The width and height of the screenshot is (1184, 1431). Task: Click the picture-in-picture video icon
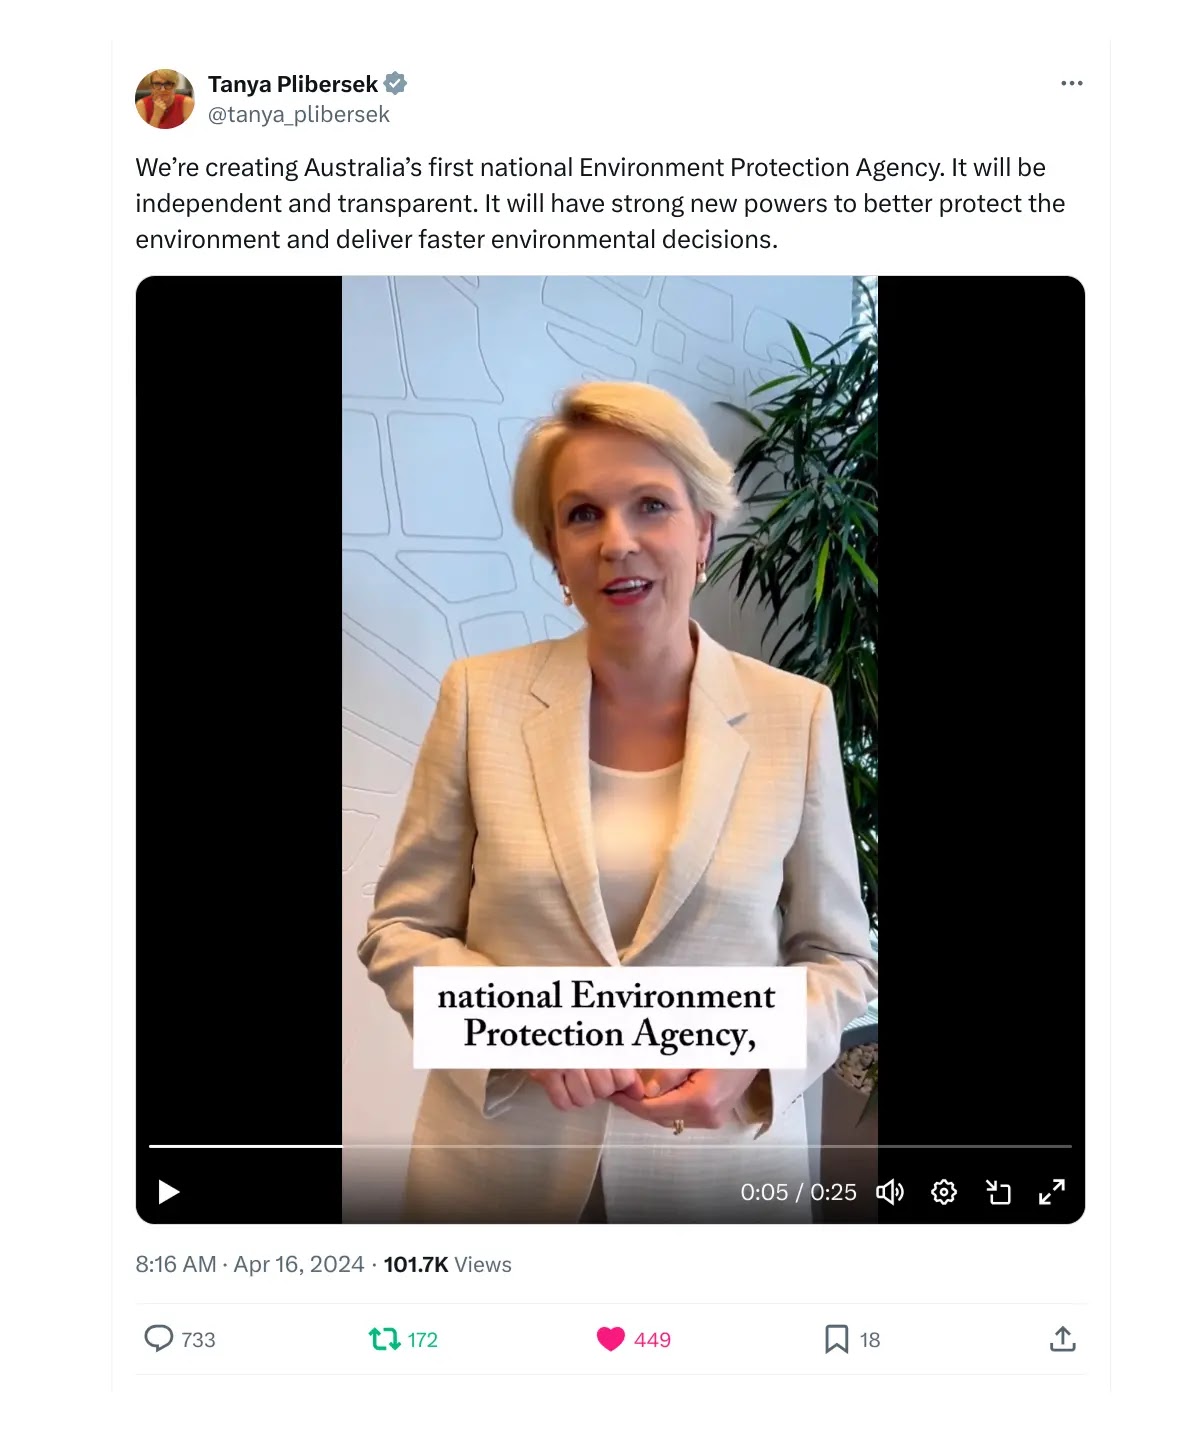pos(998,1191)
